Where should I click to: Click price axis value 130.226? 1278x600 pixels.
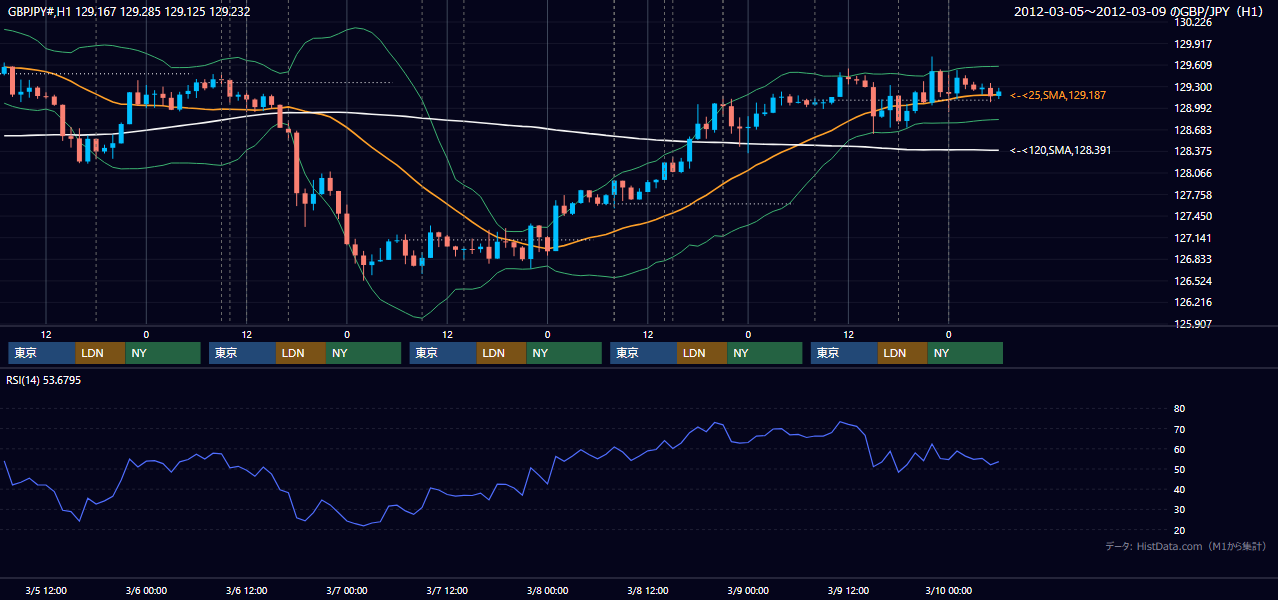(x=1192, y=22)
